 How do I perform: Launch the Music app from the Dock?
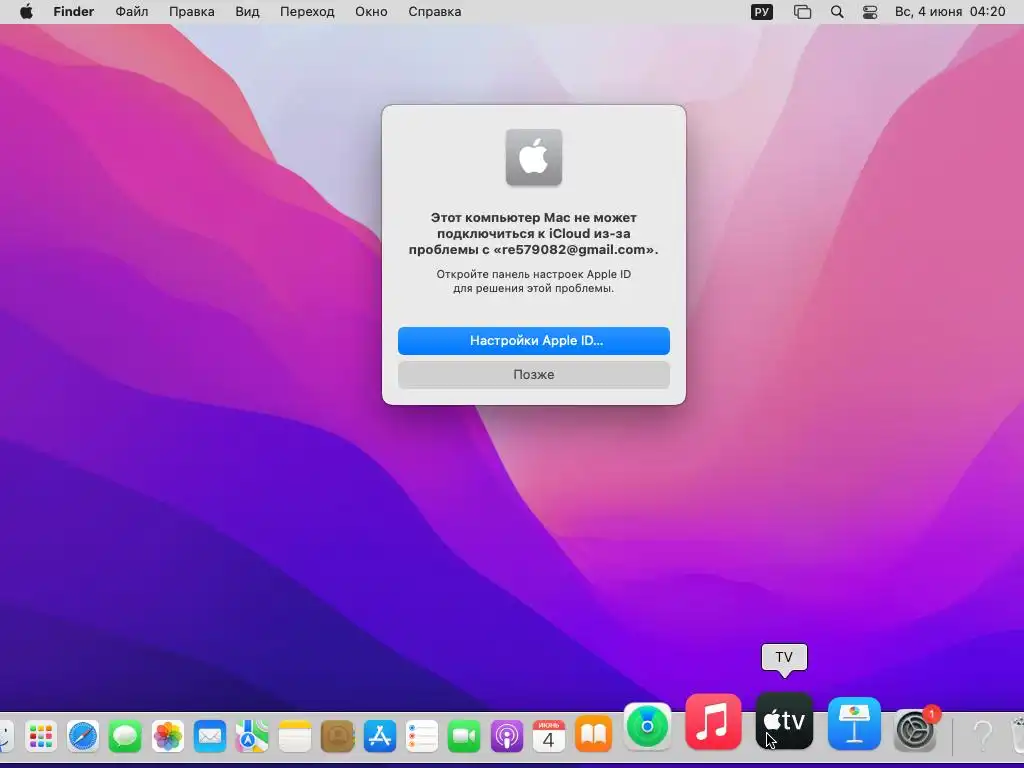pyautogui.click(x=713, y=722)
